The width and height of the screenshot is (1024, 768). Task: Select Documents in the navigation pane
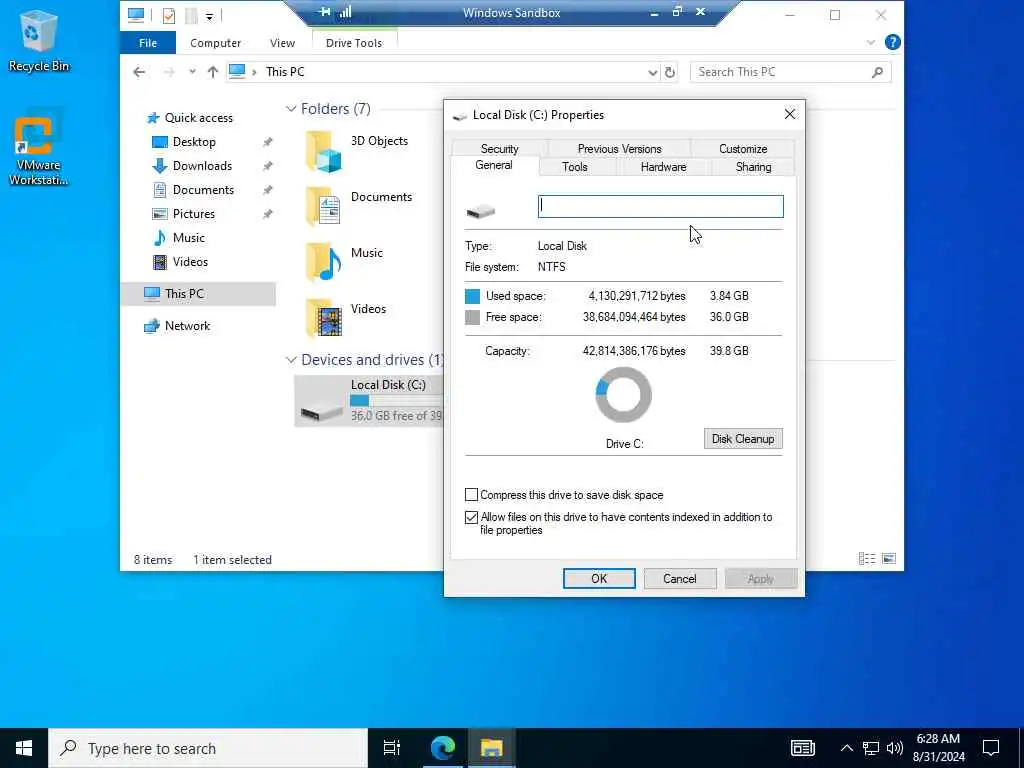tap(202, 190)
